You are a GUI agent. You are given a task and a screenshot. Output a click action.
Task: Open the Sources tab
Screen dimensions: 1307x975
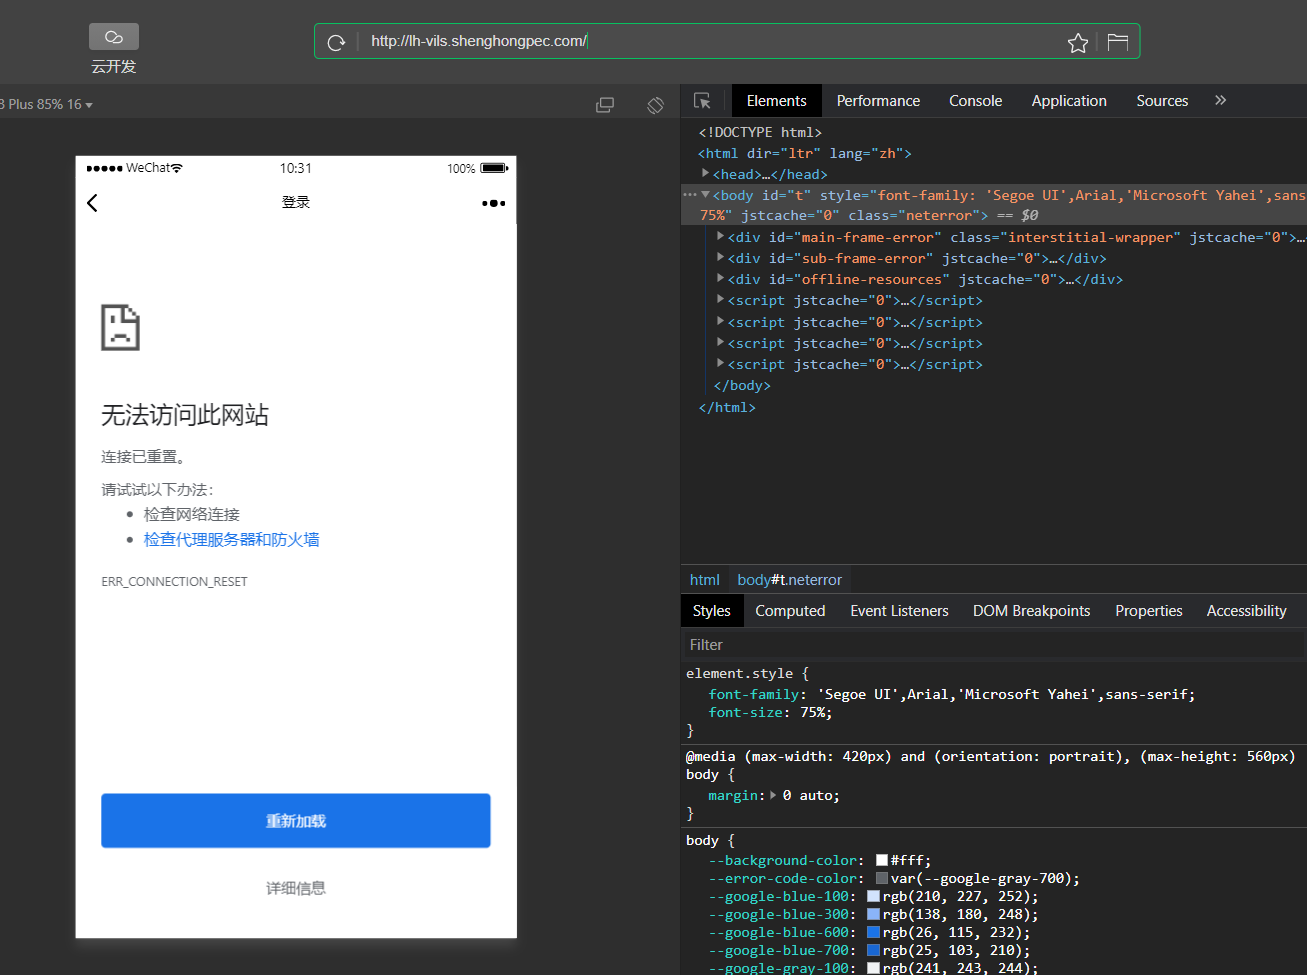tap(1162, 101)
